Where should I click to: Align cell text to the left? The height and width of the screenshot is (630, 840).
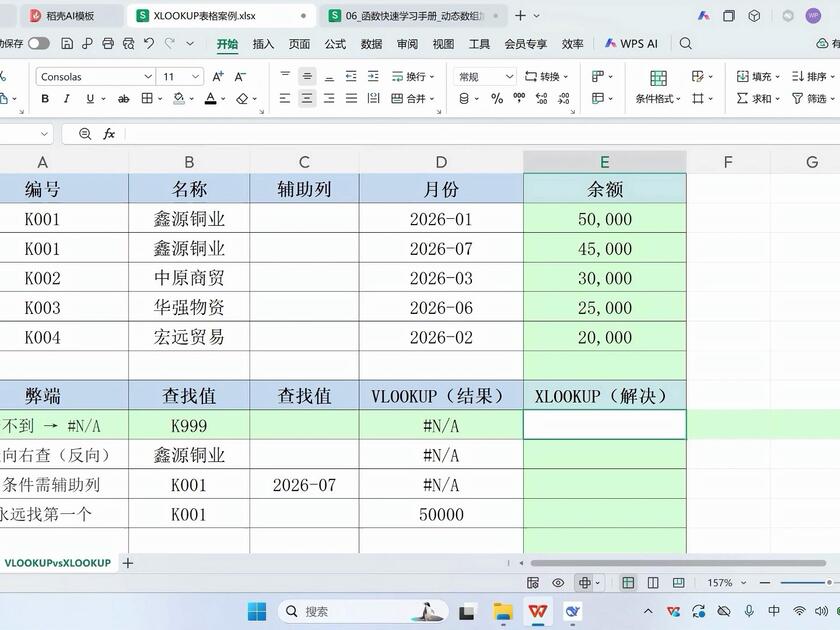pos(285,98)
